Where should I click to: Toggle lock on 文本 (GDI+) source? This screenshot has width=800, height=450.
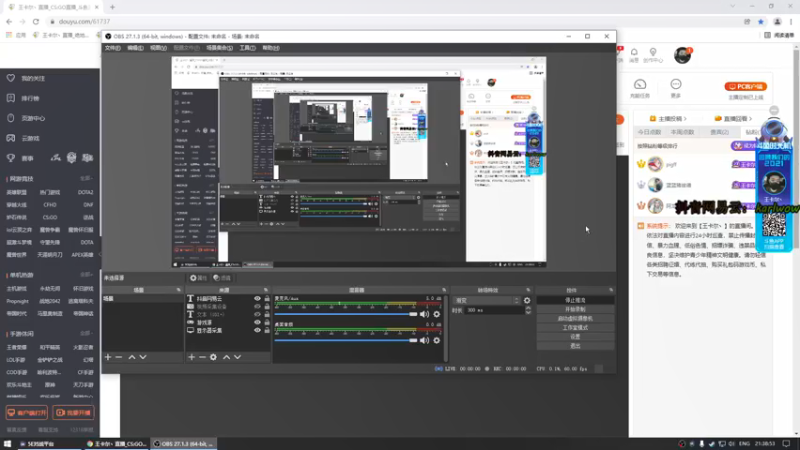pos(266,314)
